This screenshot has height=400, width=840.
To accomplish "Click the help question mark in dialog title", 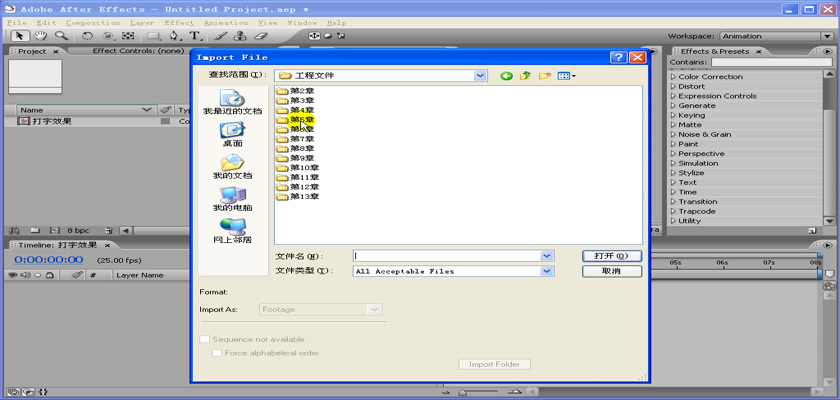I will (618, 57).
